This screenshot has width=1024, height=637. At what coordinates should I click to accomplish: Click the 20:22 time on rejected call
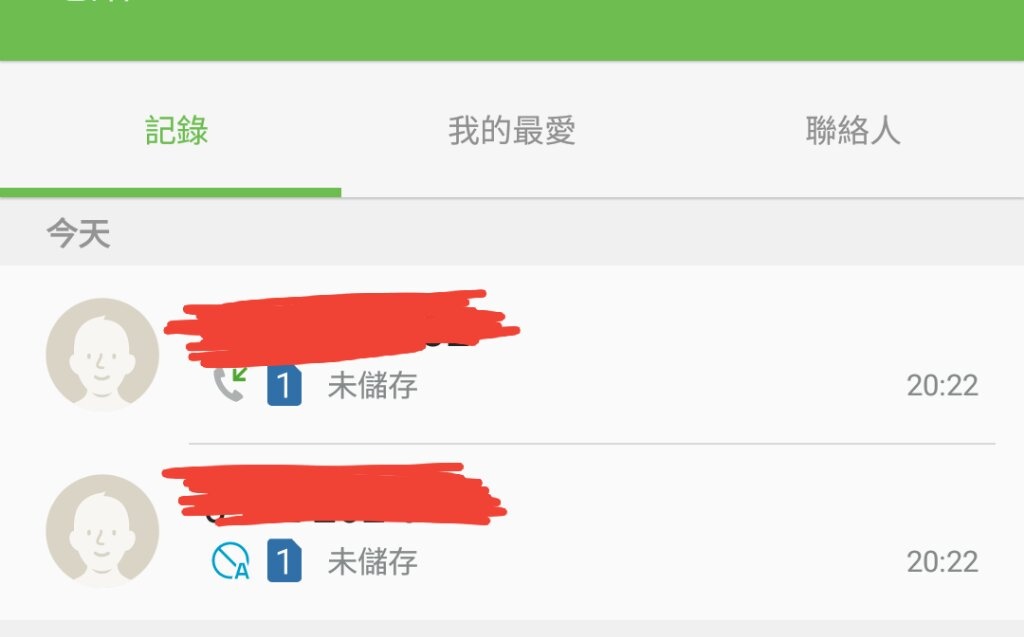pyautogui.click(x=942, y=562)
